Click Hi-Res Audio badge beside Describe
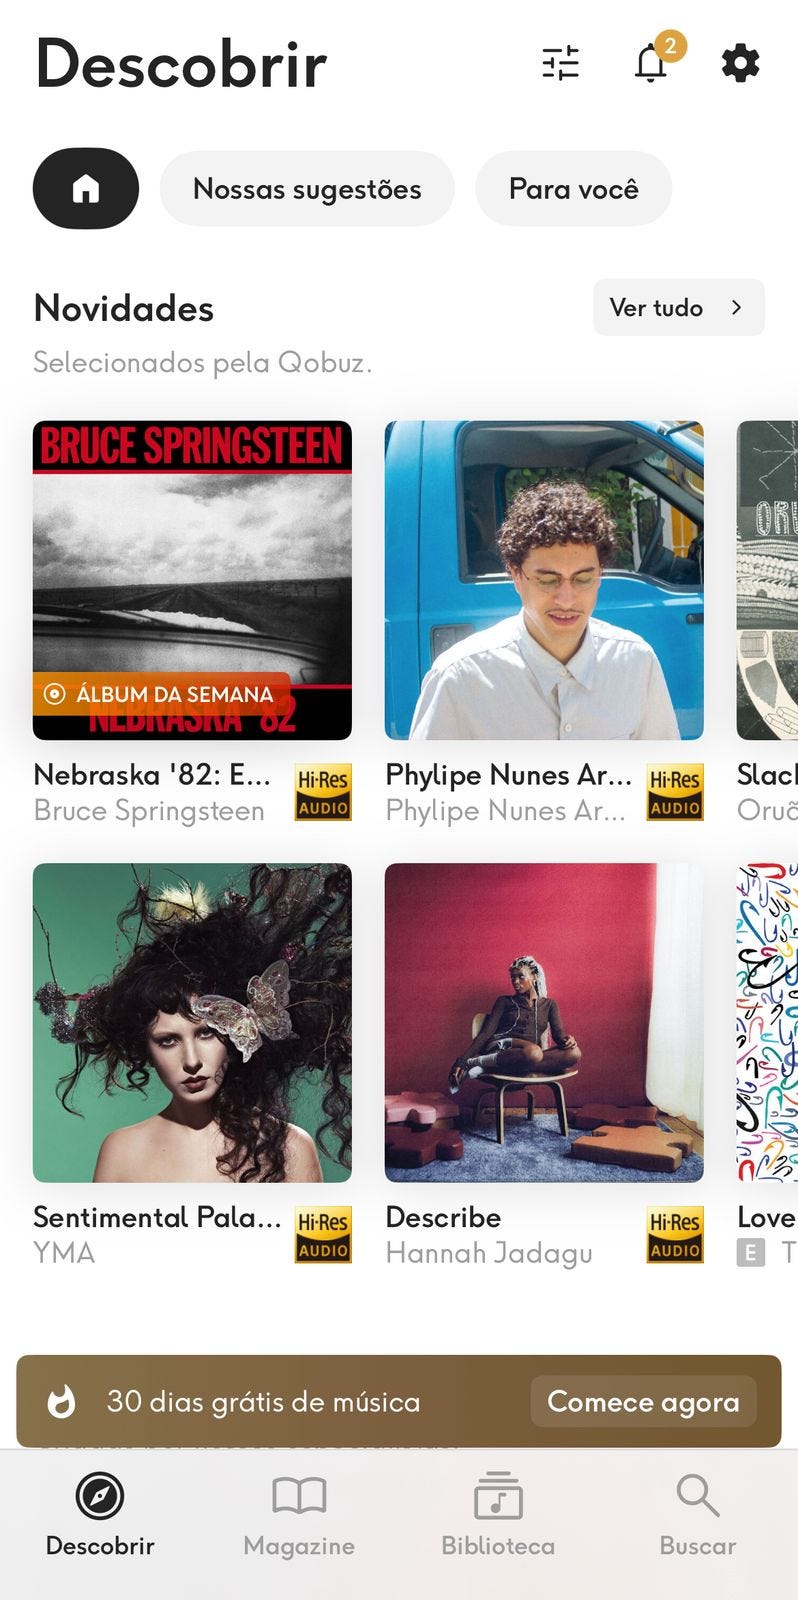The image size is (798, 1600). coord(675,1234)
